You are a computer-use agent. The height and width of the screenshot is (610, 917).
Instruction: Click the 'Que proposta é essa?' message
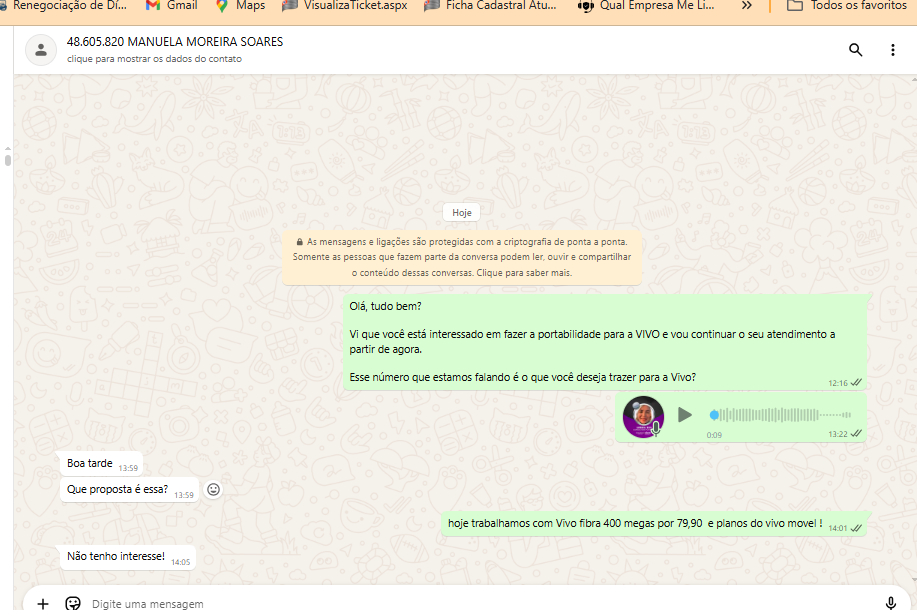(x=129, y=490)
